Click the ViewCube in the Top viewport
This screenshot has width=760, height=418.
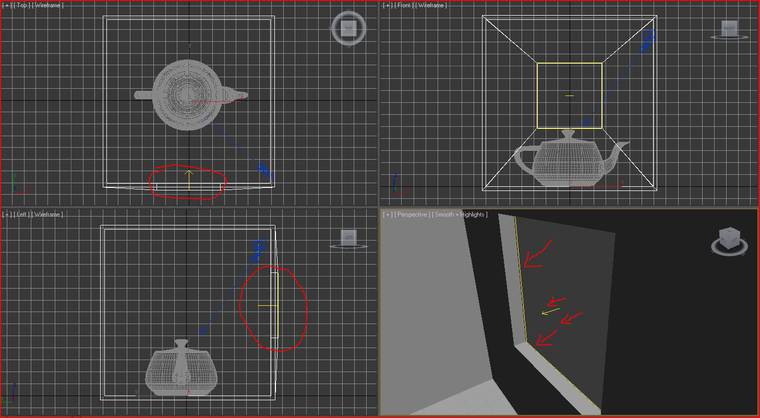(x=348, y=28)
